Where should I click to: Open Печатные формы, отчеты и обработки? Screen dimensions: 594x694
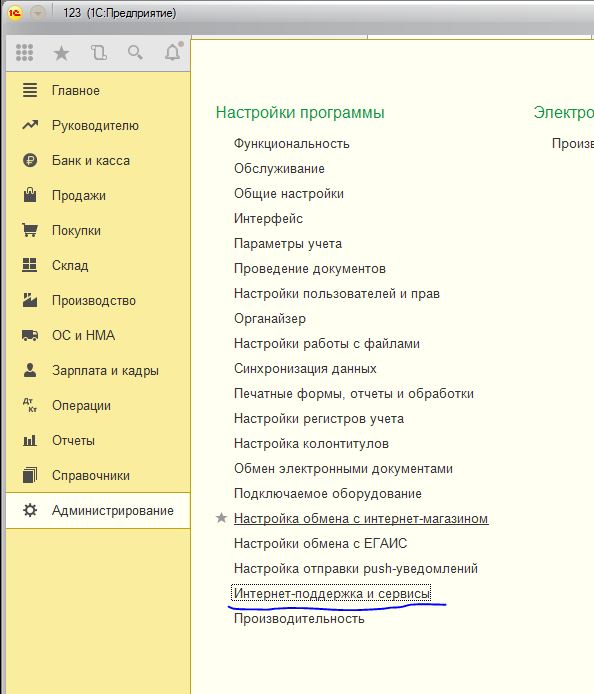tap(354, 394)
